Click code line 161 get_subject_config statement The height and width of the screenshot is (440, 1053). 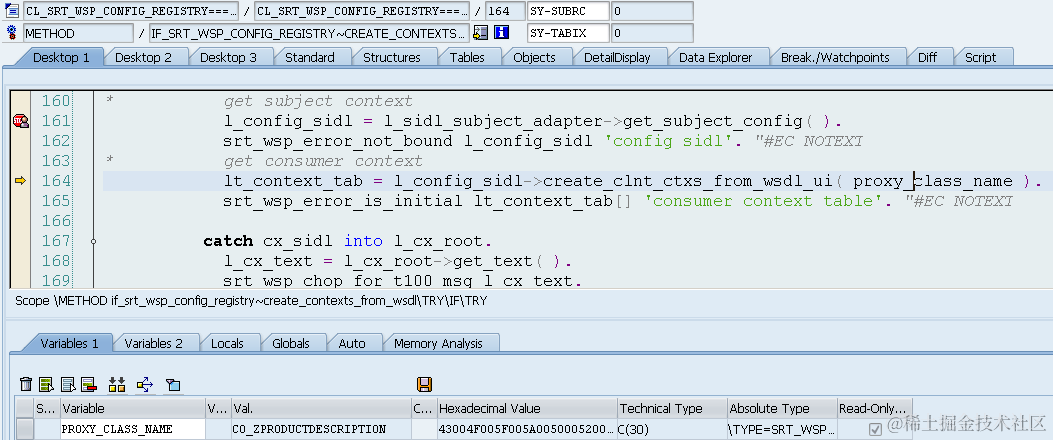pos(533,122)
